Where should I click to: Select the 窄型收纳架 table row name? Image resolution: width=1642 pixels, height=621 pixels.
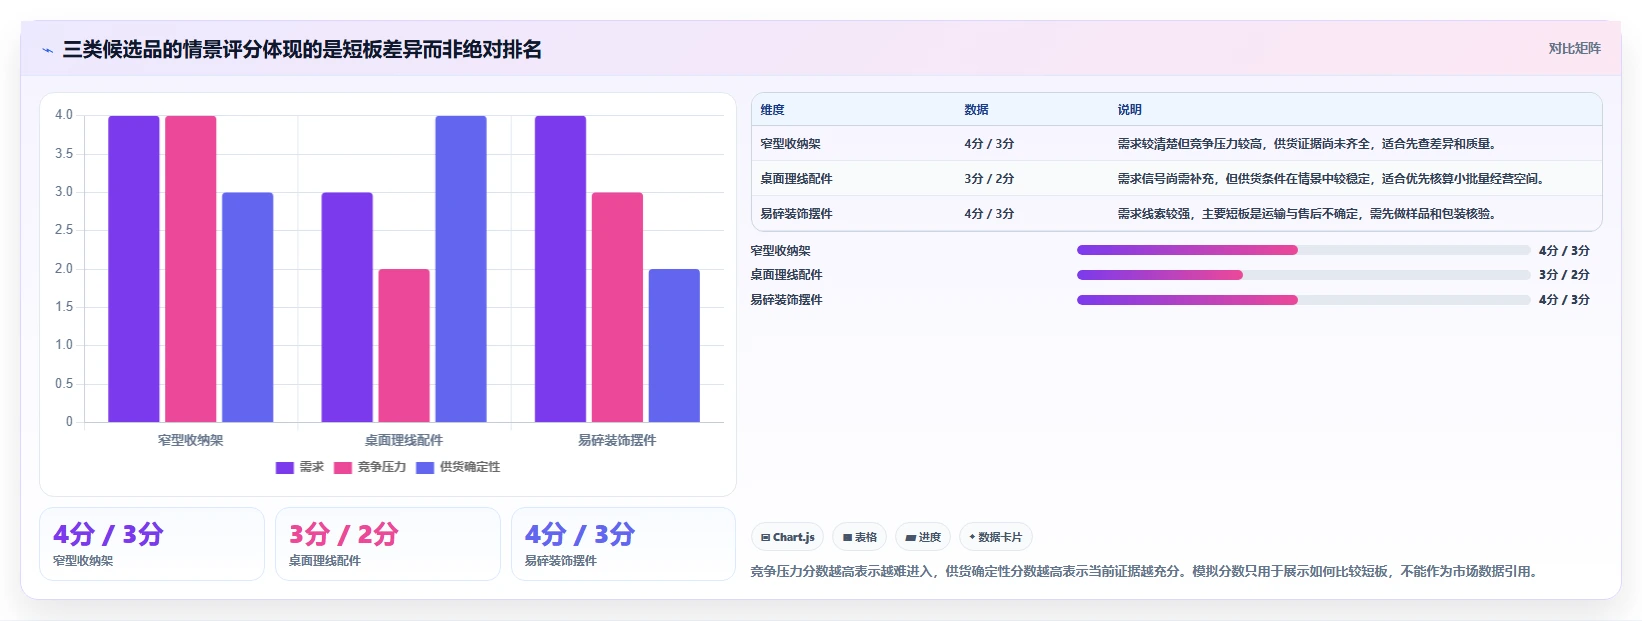790,144
